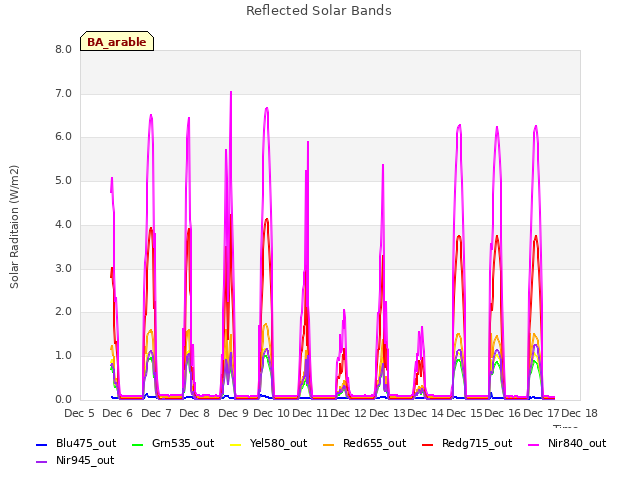This screenshot has width=640, height=480.
Task: Click the Dec 9 x-axis tick label
Action: point(233,413)
